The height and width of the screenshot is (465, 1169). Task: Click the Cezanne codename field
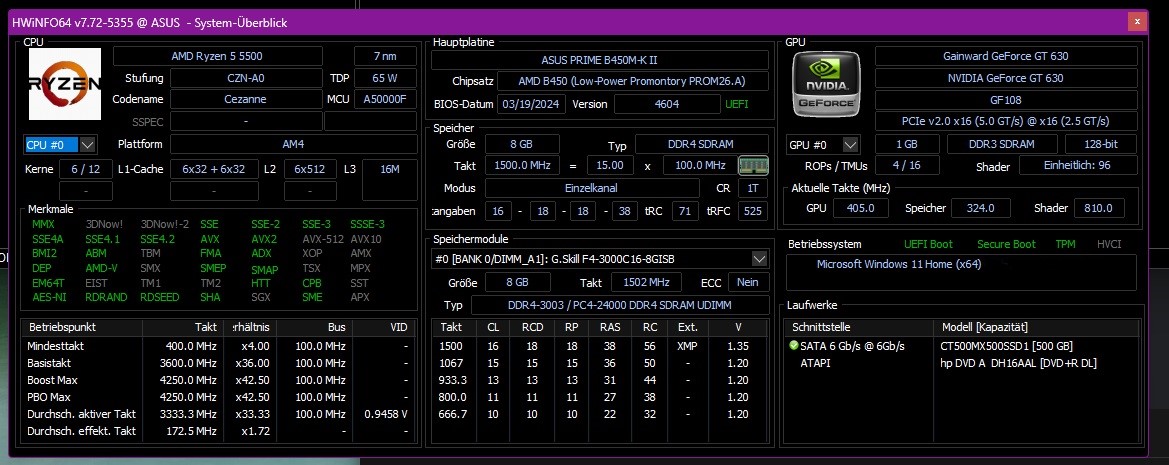(x=246, y=99)
